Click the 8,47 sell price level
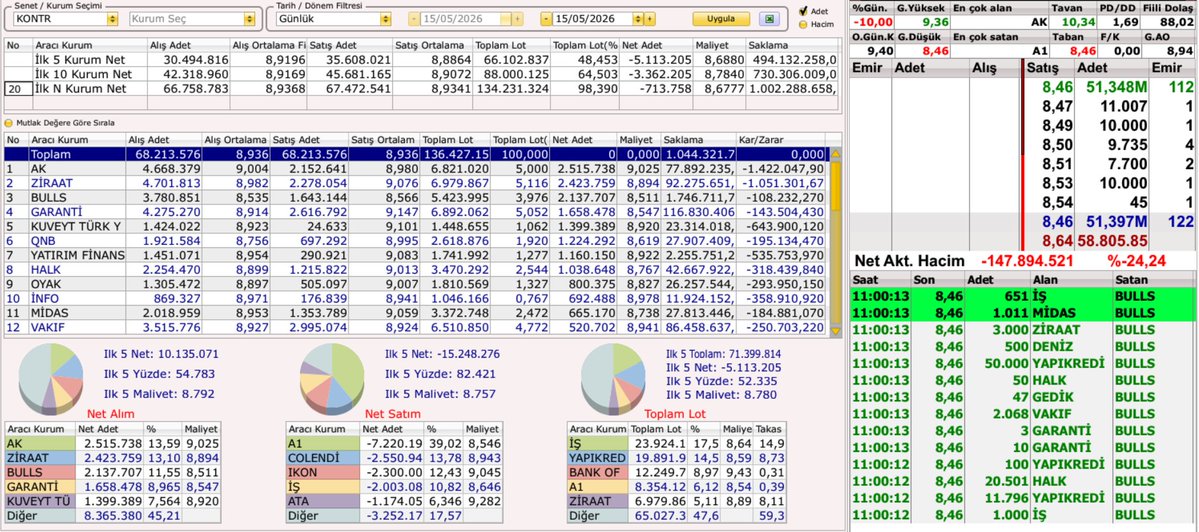The image size is (1199, 532). point(1058,106)
